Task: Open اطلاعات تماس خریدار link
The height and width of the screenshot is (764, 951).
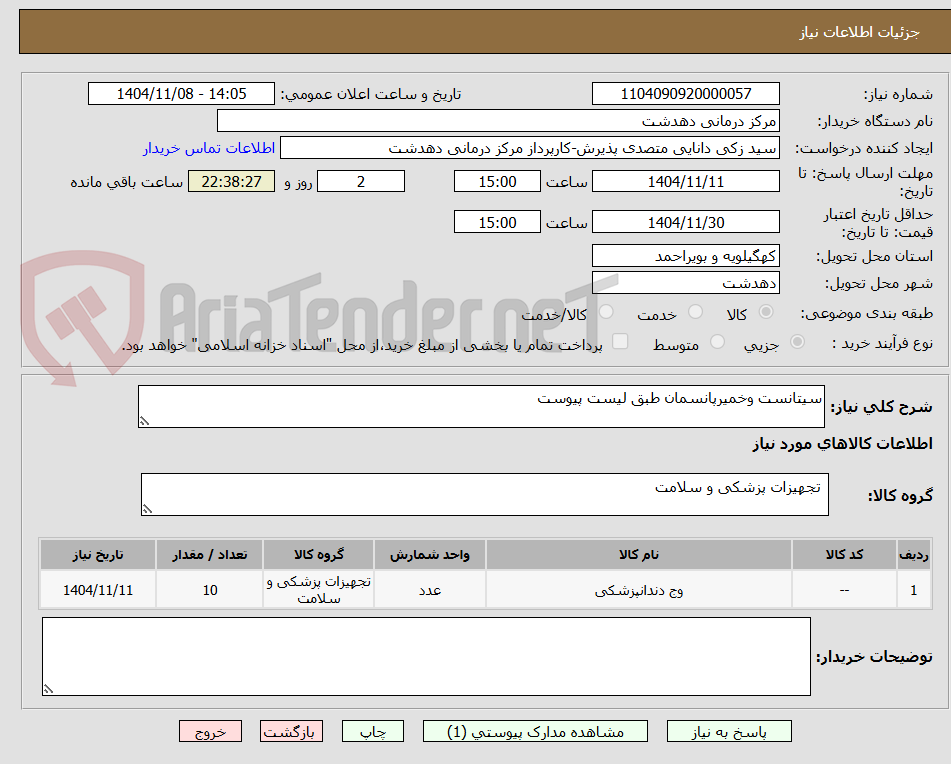Action: click(x=209, y=148)
